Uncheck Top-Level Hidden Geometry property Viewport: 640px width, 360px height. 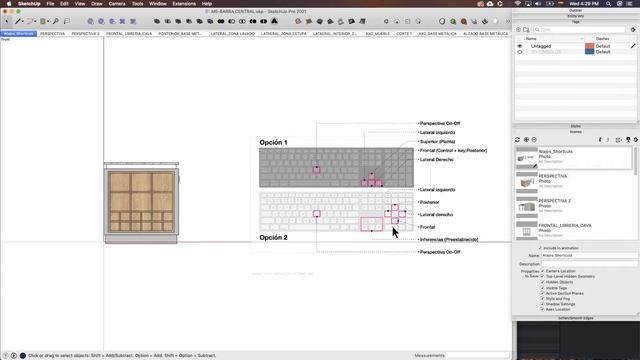pyautogui.click(x=542, y=276)
